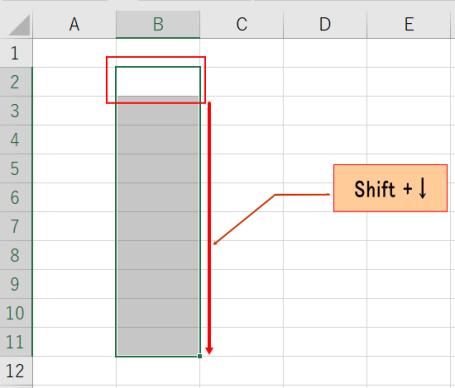Select column C header
The width and height of the screenshot is (455, 388).
pos(242,24)
